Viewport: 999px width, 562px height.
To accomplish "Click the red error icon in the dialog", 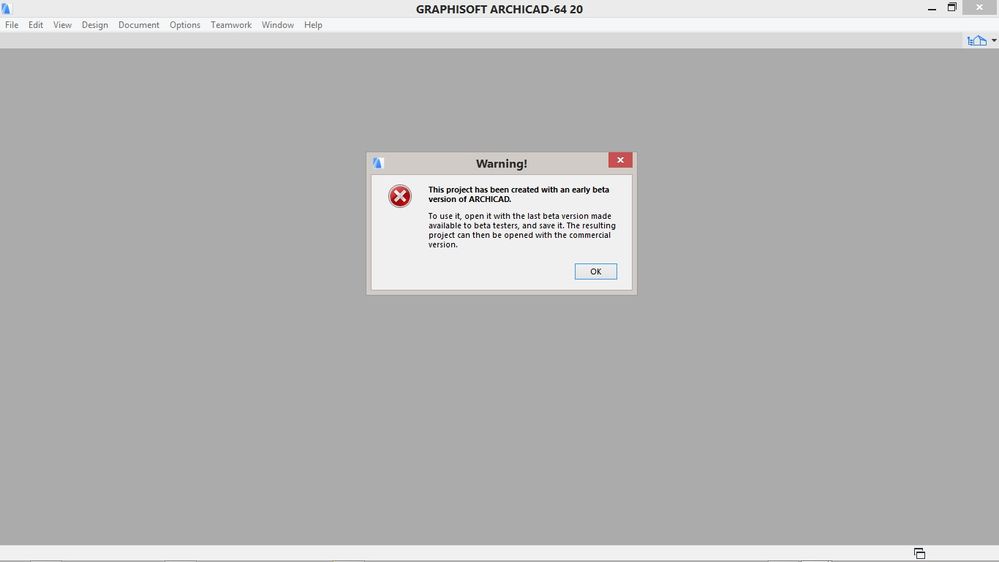I will (400, 196).
